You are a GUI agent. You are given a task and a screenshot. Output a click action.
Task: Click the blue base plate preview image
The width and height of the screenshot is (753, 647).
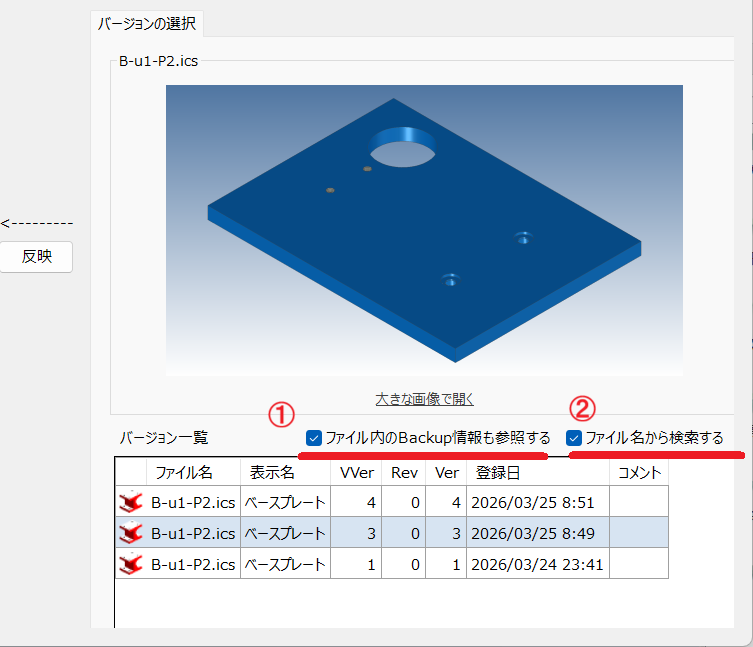pyautogui.click(x=424, y=230)
